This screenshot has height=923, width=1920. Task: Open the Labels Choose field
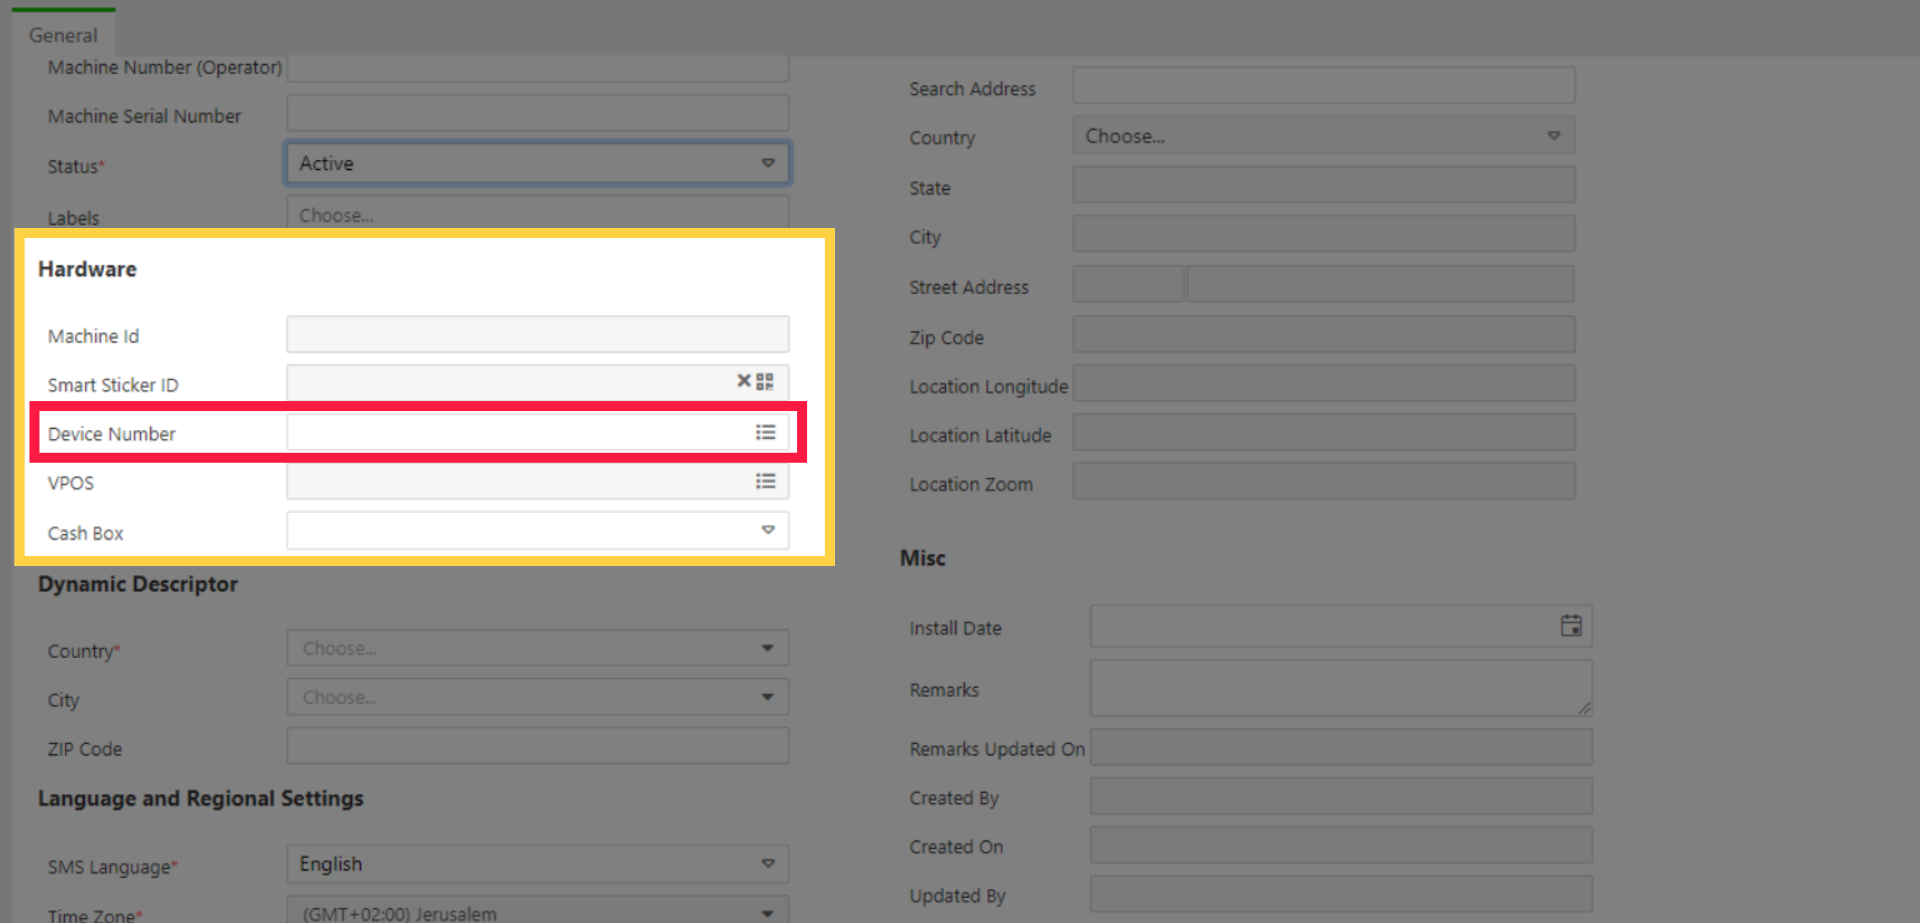pos(537,214)
